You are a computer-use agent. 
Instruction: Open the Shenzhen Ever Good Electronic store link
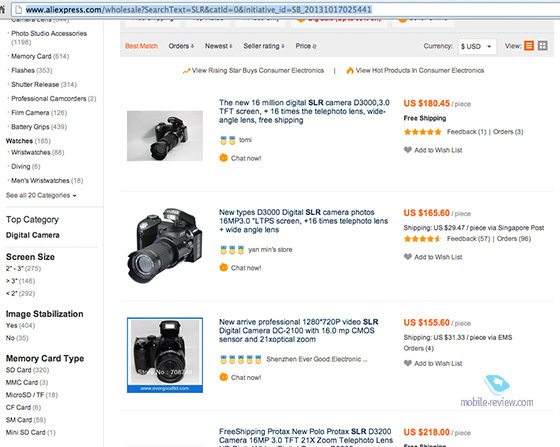317,359
